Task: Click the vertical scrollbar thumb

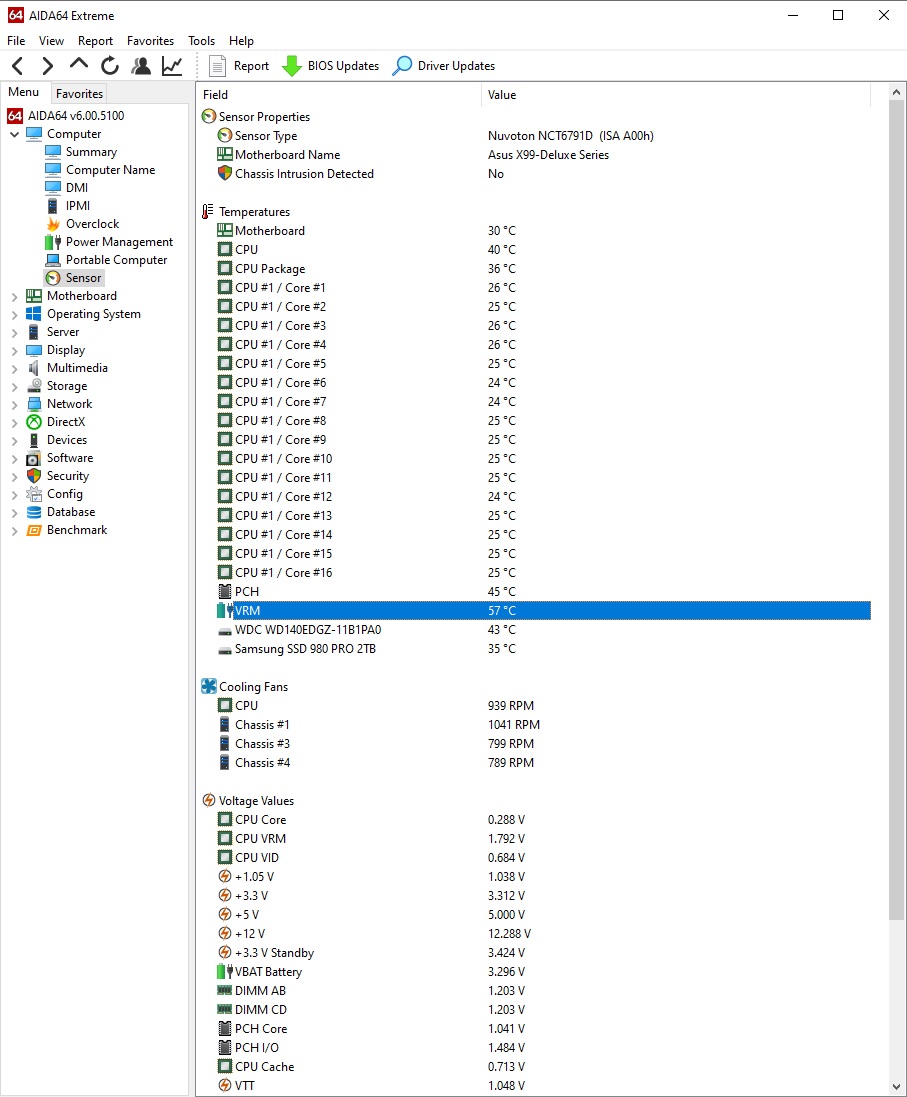Action: [897, 511]
